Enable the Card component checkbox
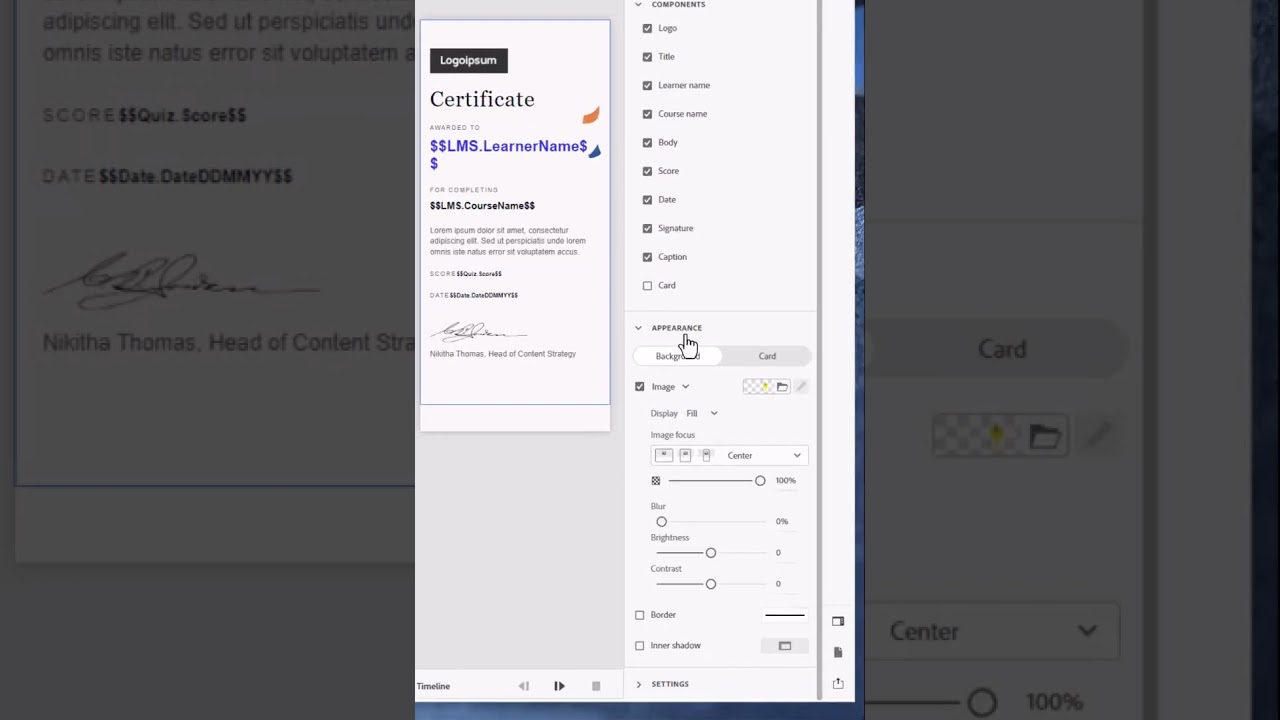 [647, 286]
